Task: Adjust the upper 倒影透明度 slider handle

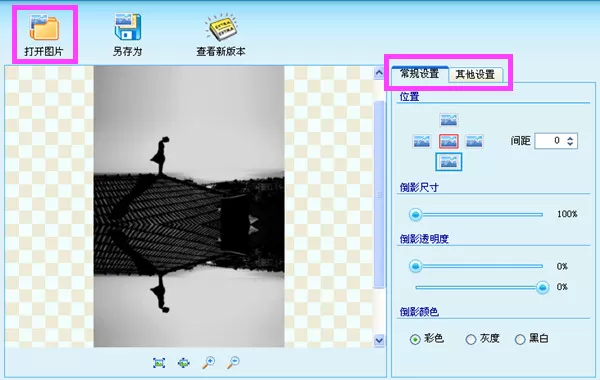Action: (415, 266)
